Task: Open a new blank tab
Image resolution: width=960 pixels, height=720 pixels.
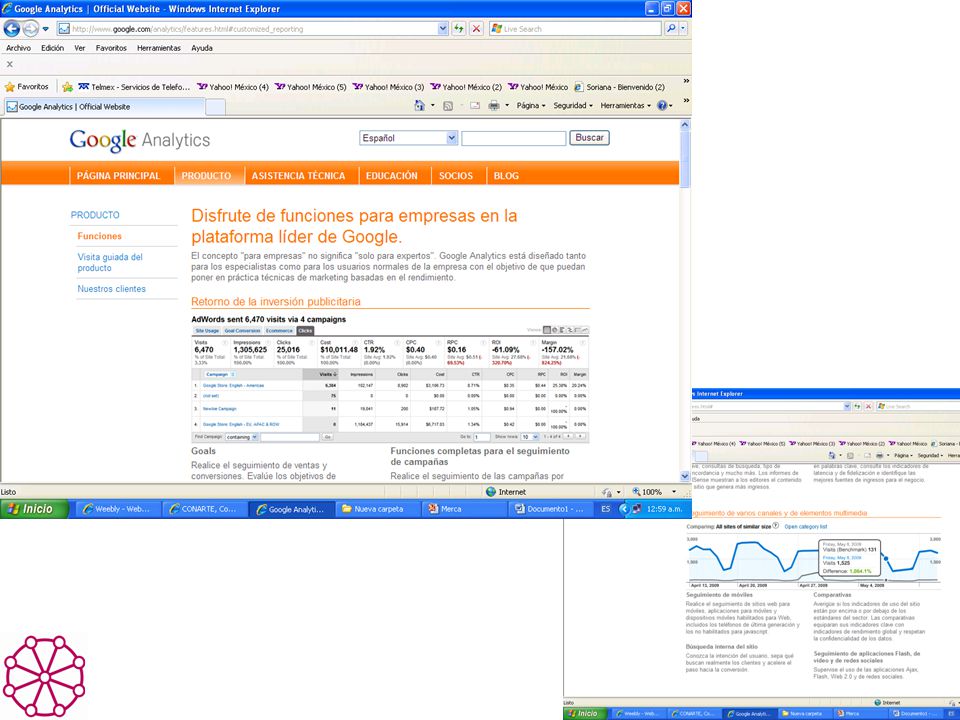Action: (215, 107)
